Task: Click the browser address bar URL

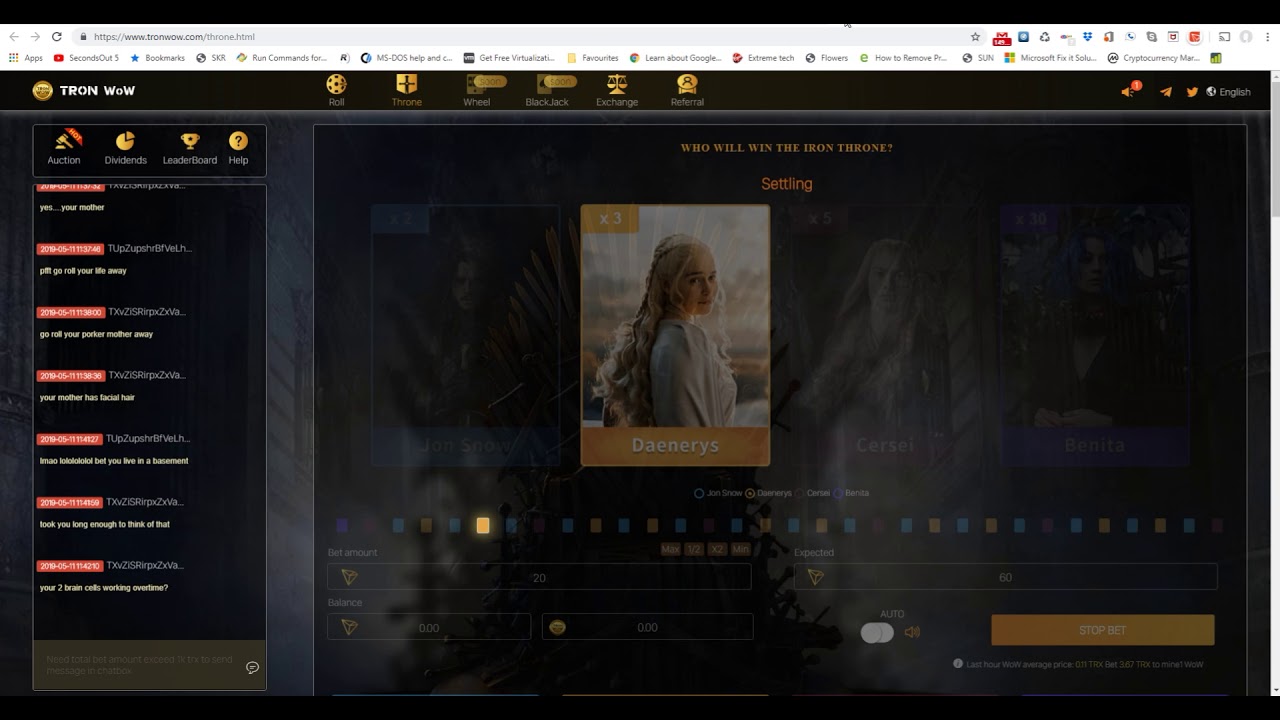Action: tap(174, 37)
